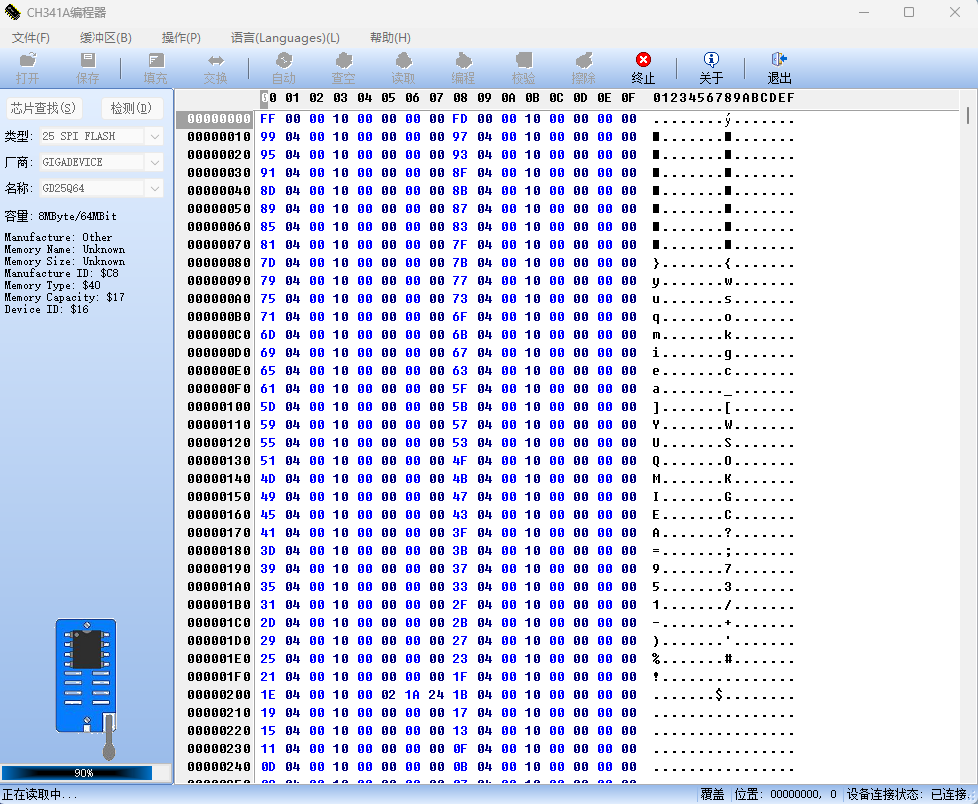Click the Memory Type: $40 text
Image resolution: width=978 pixels, height=804 pixels.
(x=52, y=285)
